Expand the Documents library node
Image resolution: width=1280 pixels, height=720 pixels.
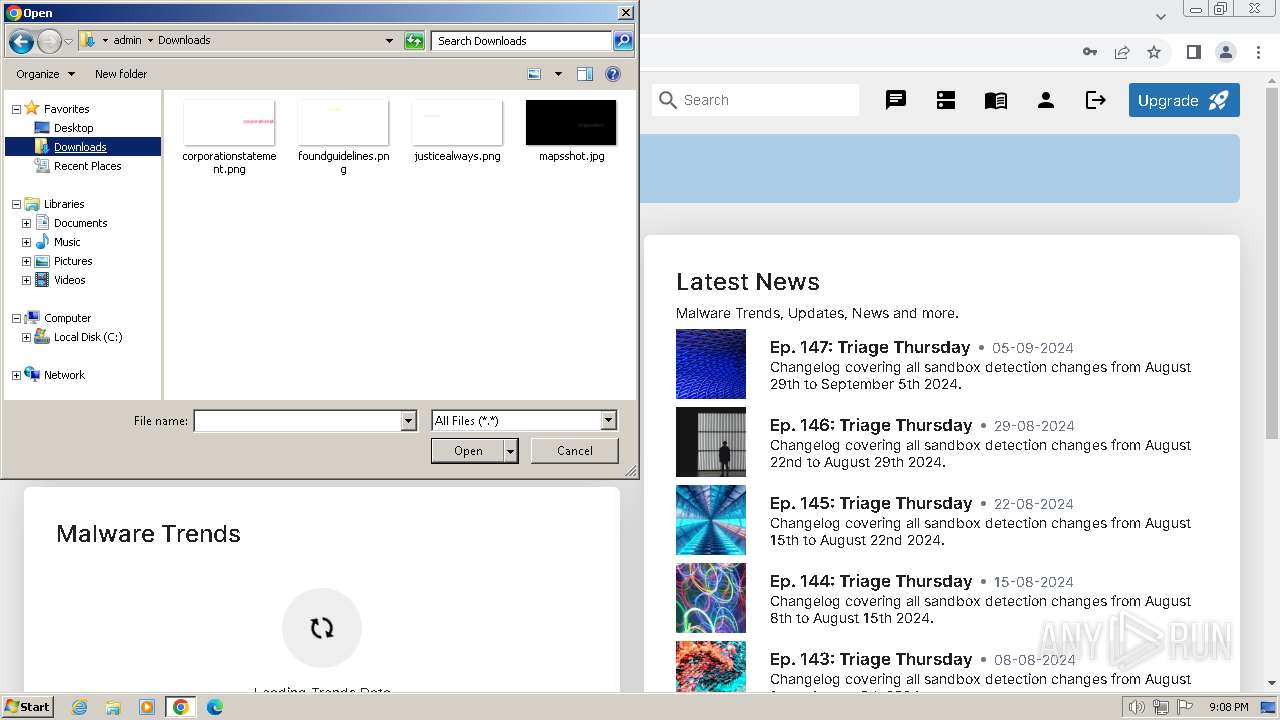point(26,223)
